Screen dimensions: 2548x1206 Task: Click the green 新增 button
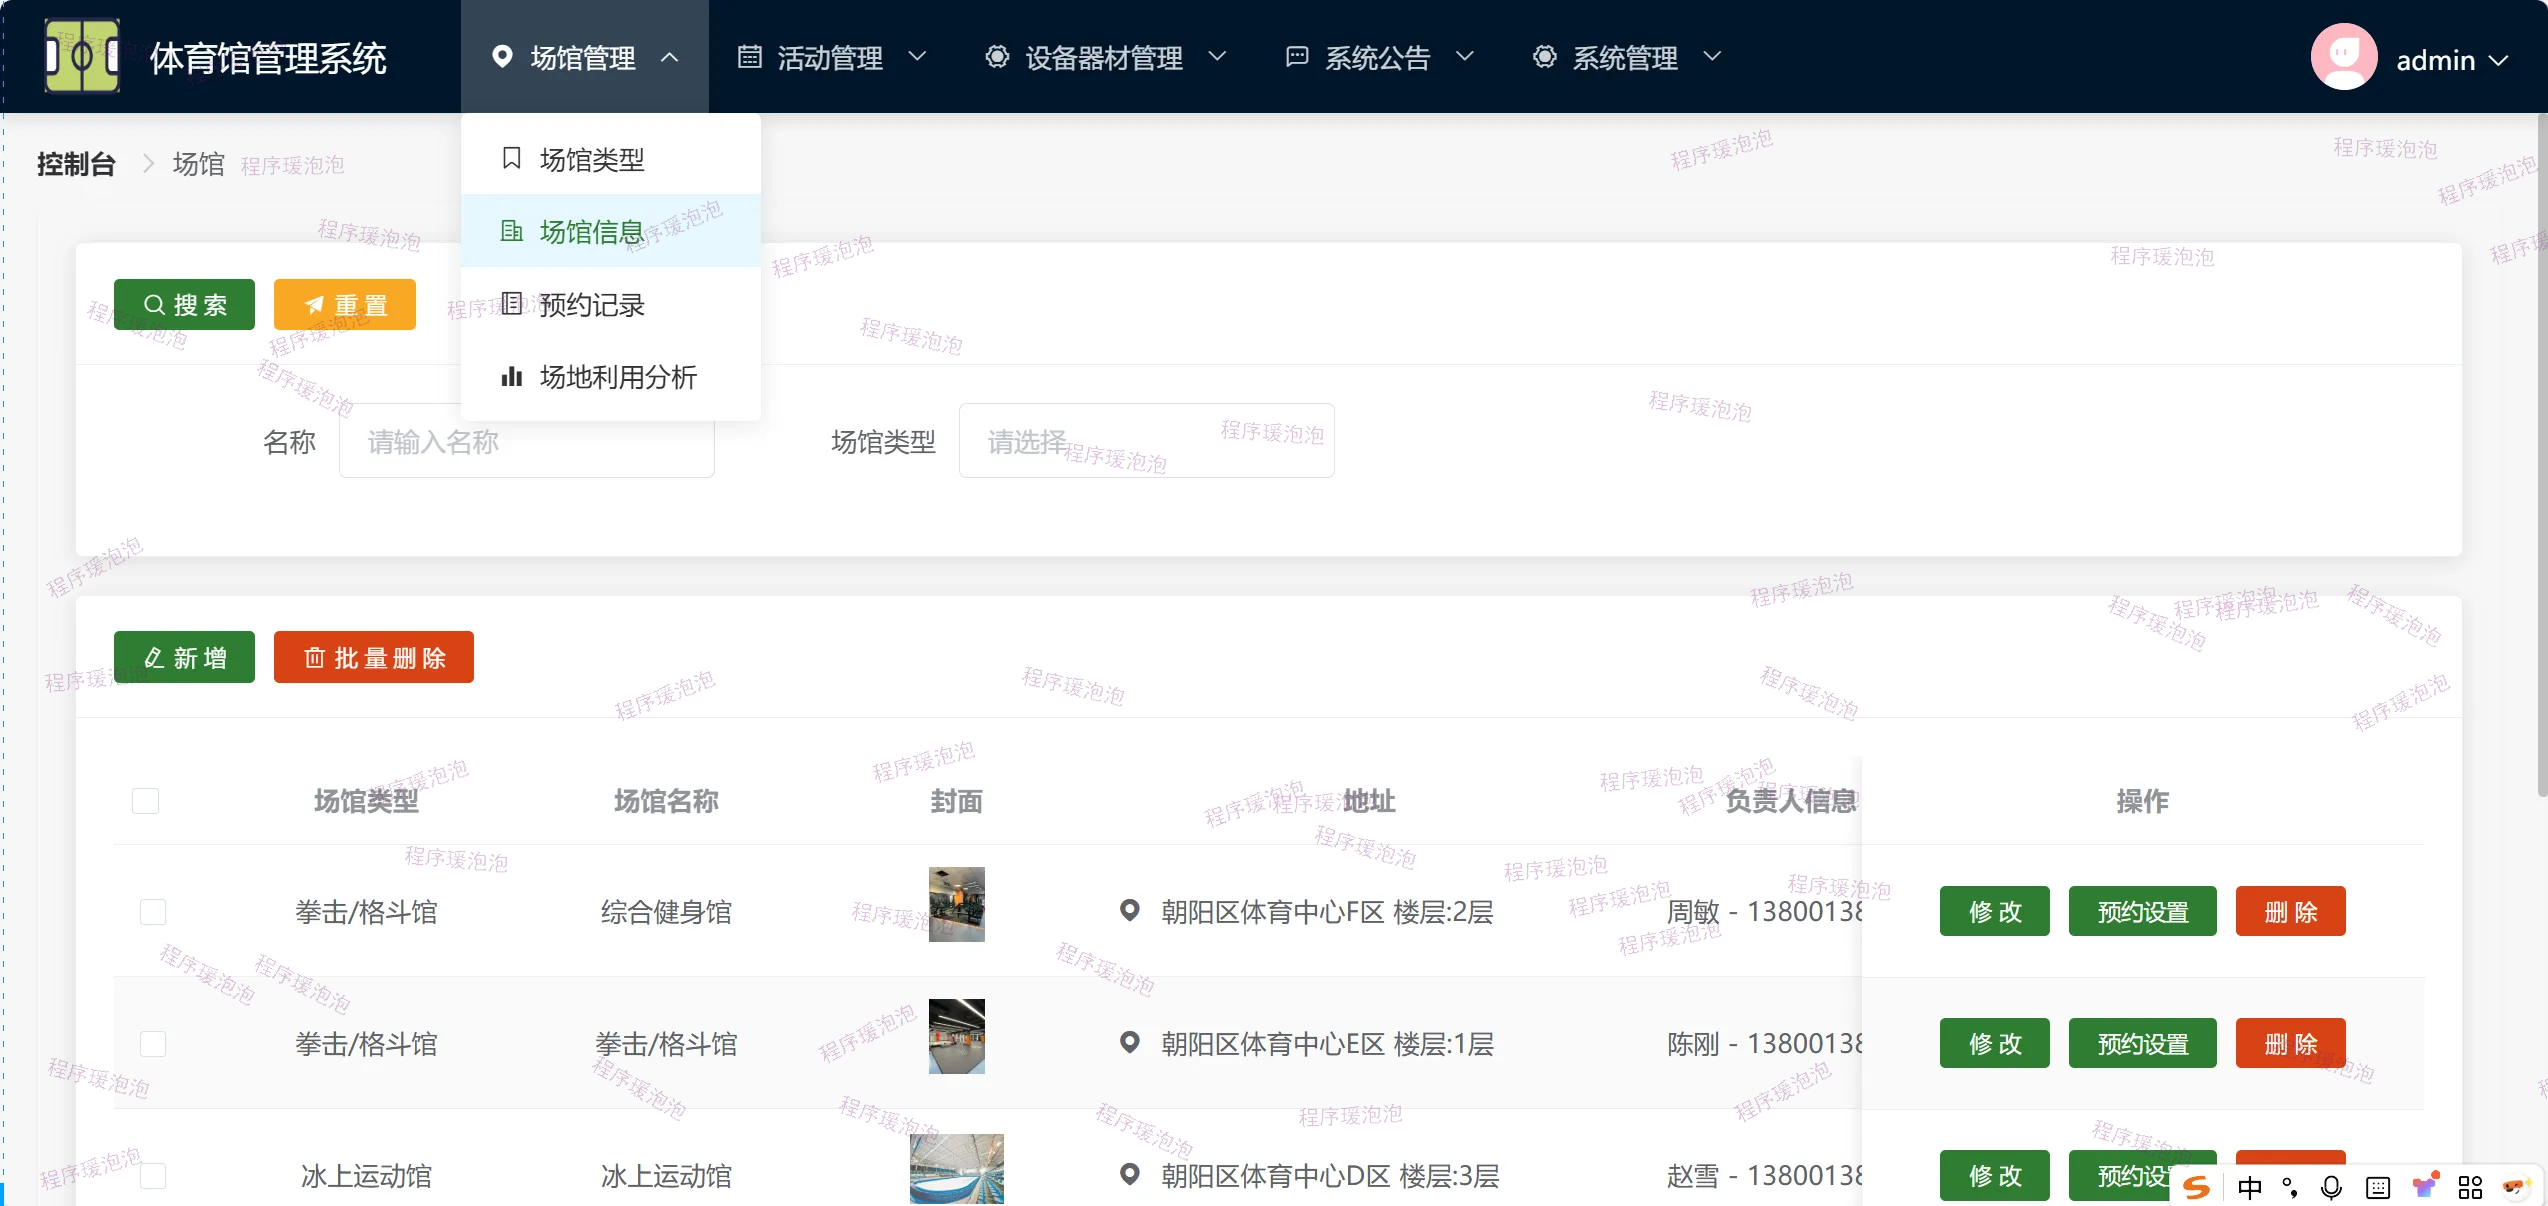coord(184,657)
